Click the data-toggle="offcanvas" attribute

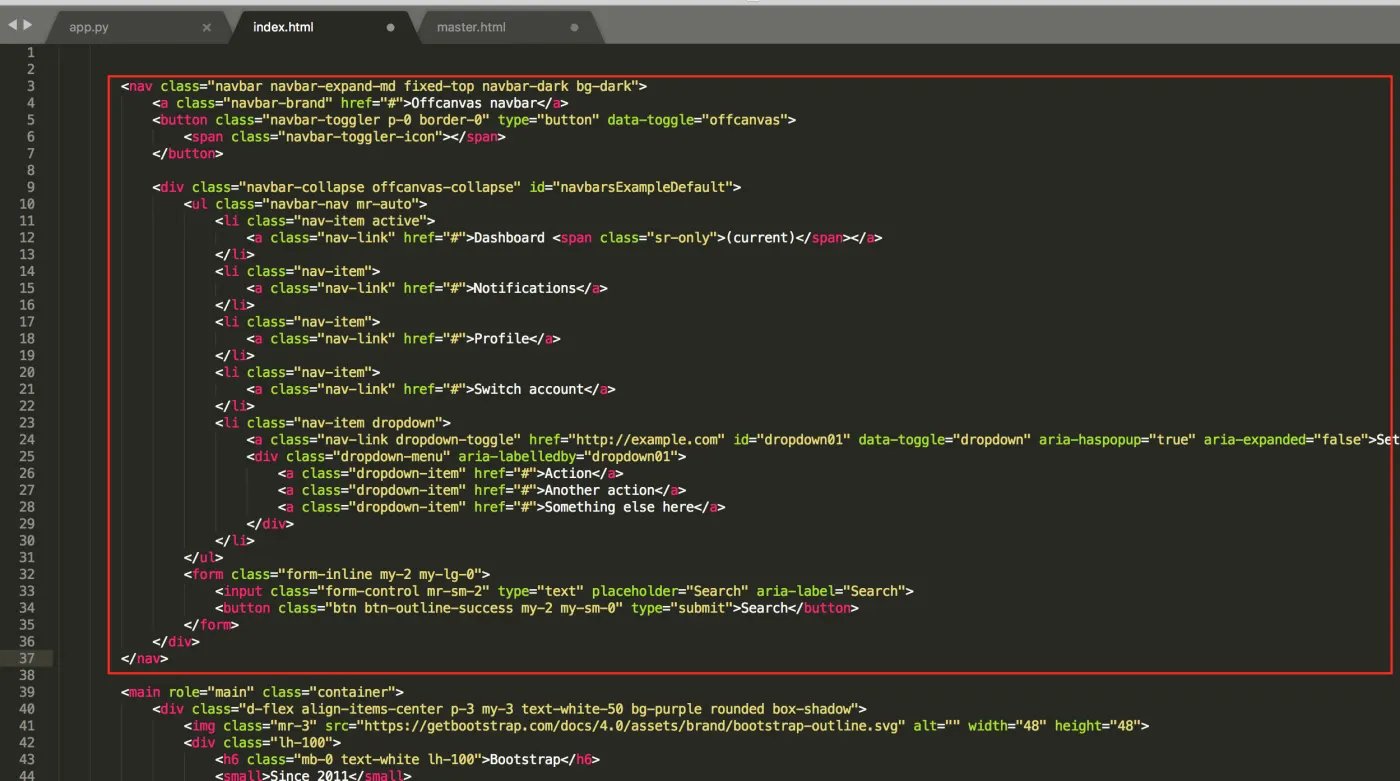tap(698, 120)
